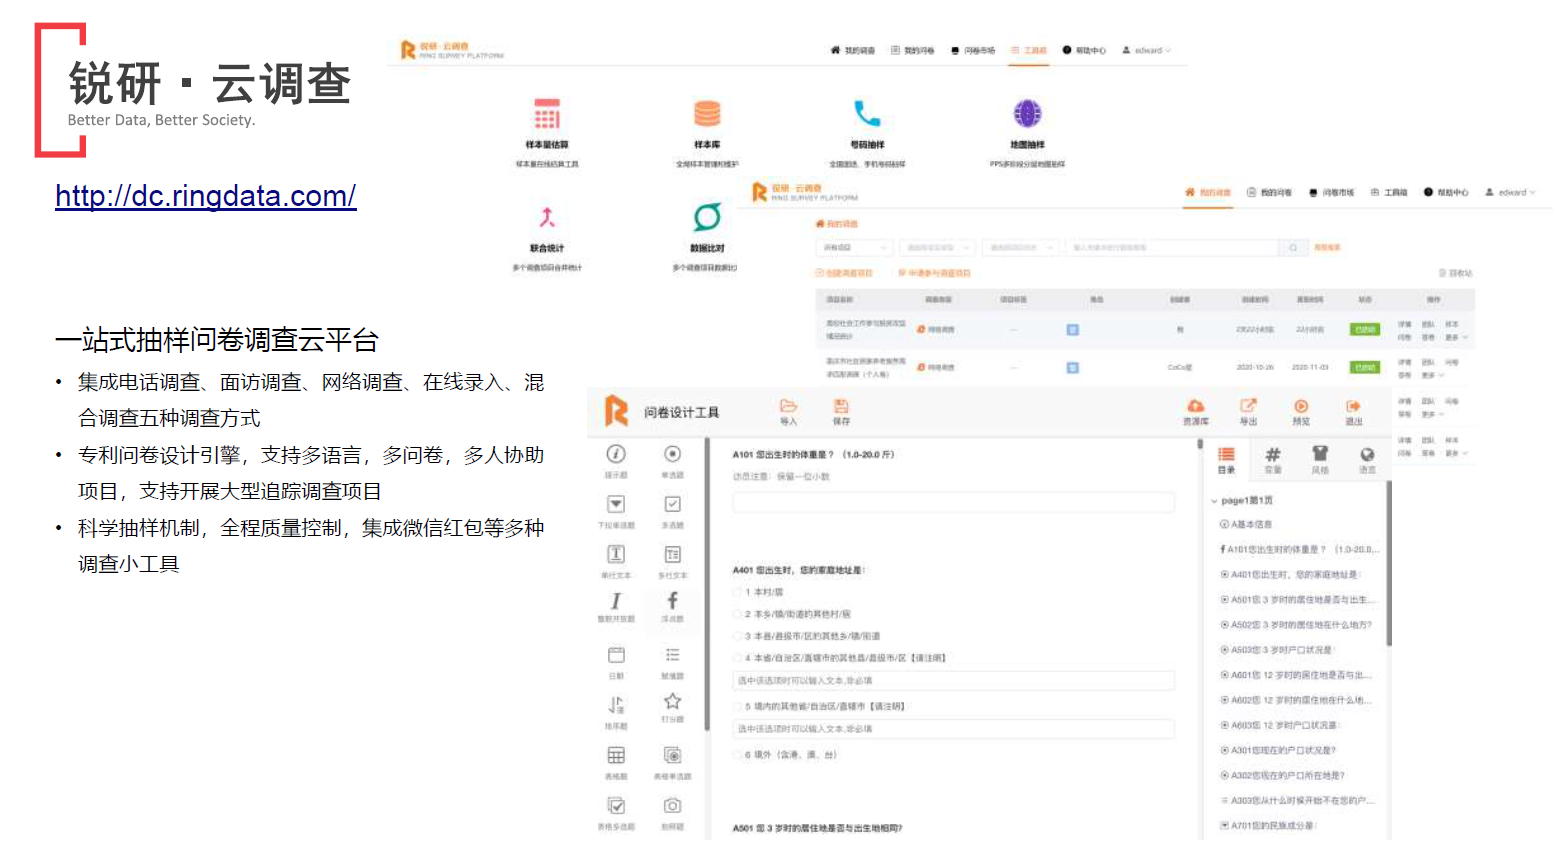Open edward user menu in project list window

[x=1510, y=192]
